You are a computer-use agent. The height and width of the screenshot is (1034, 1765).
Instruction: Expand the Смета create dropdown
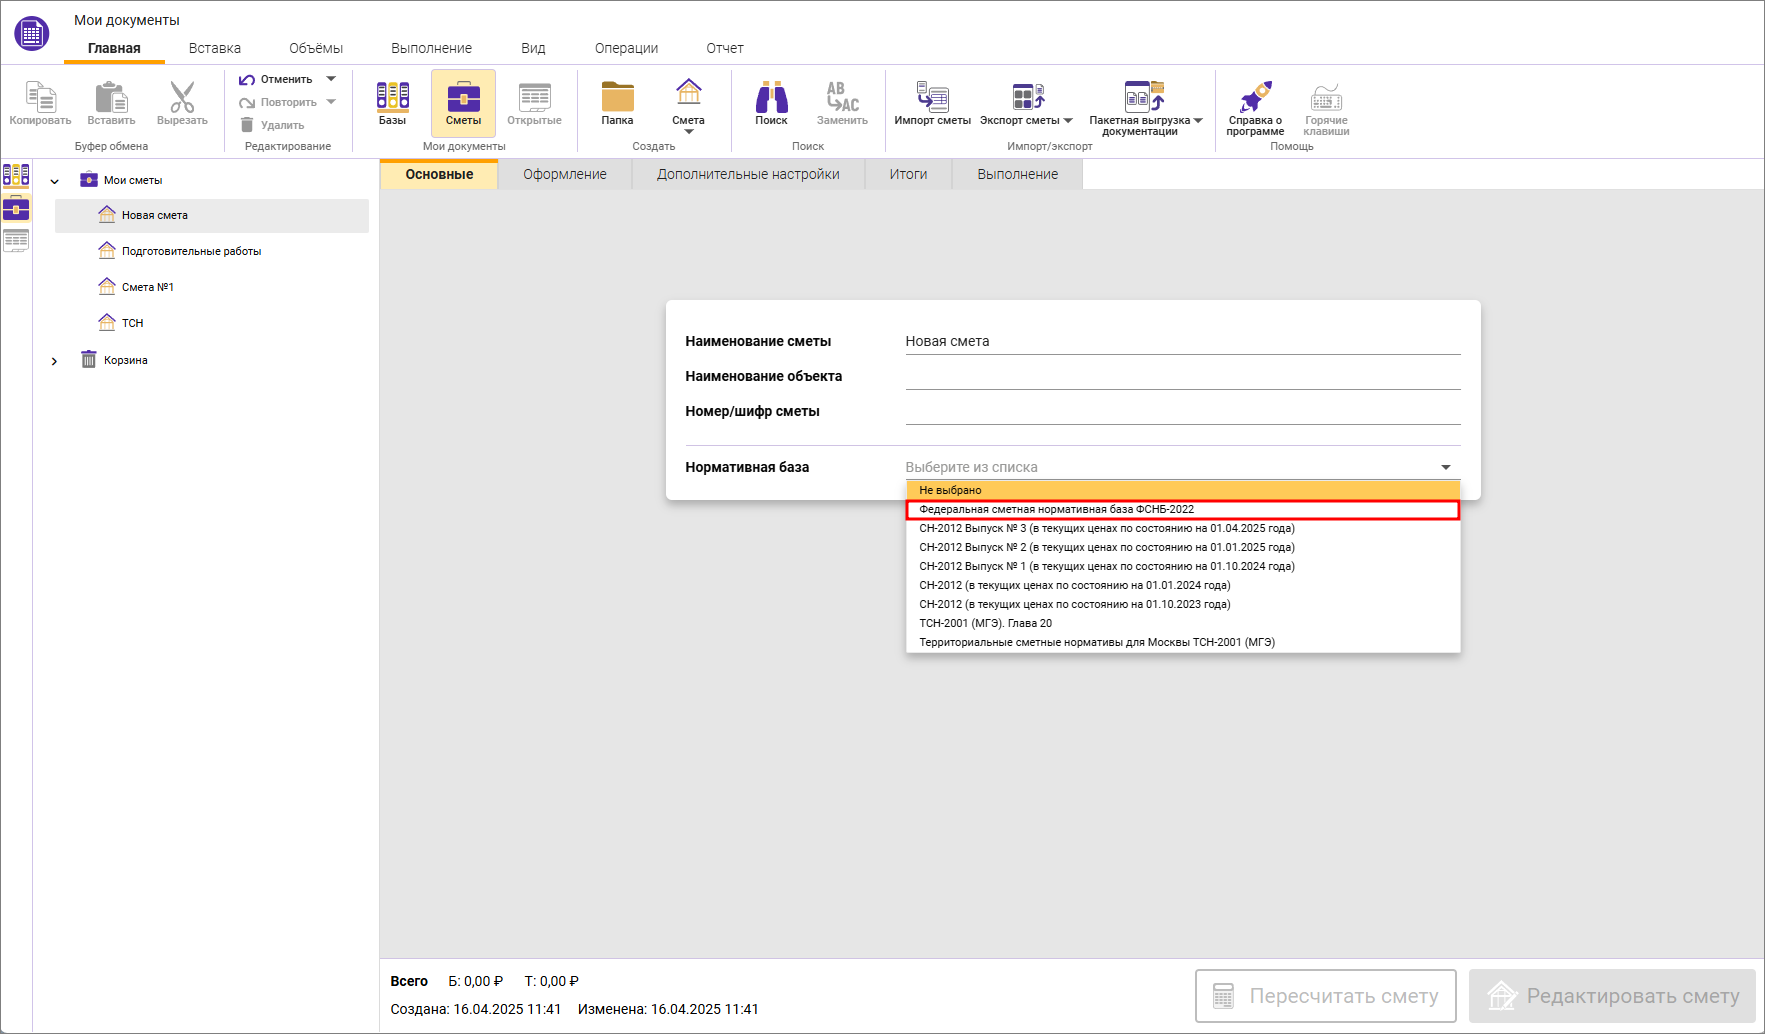[x=688, y=131]
